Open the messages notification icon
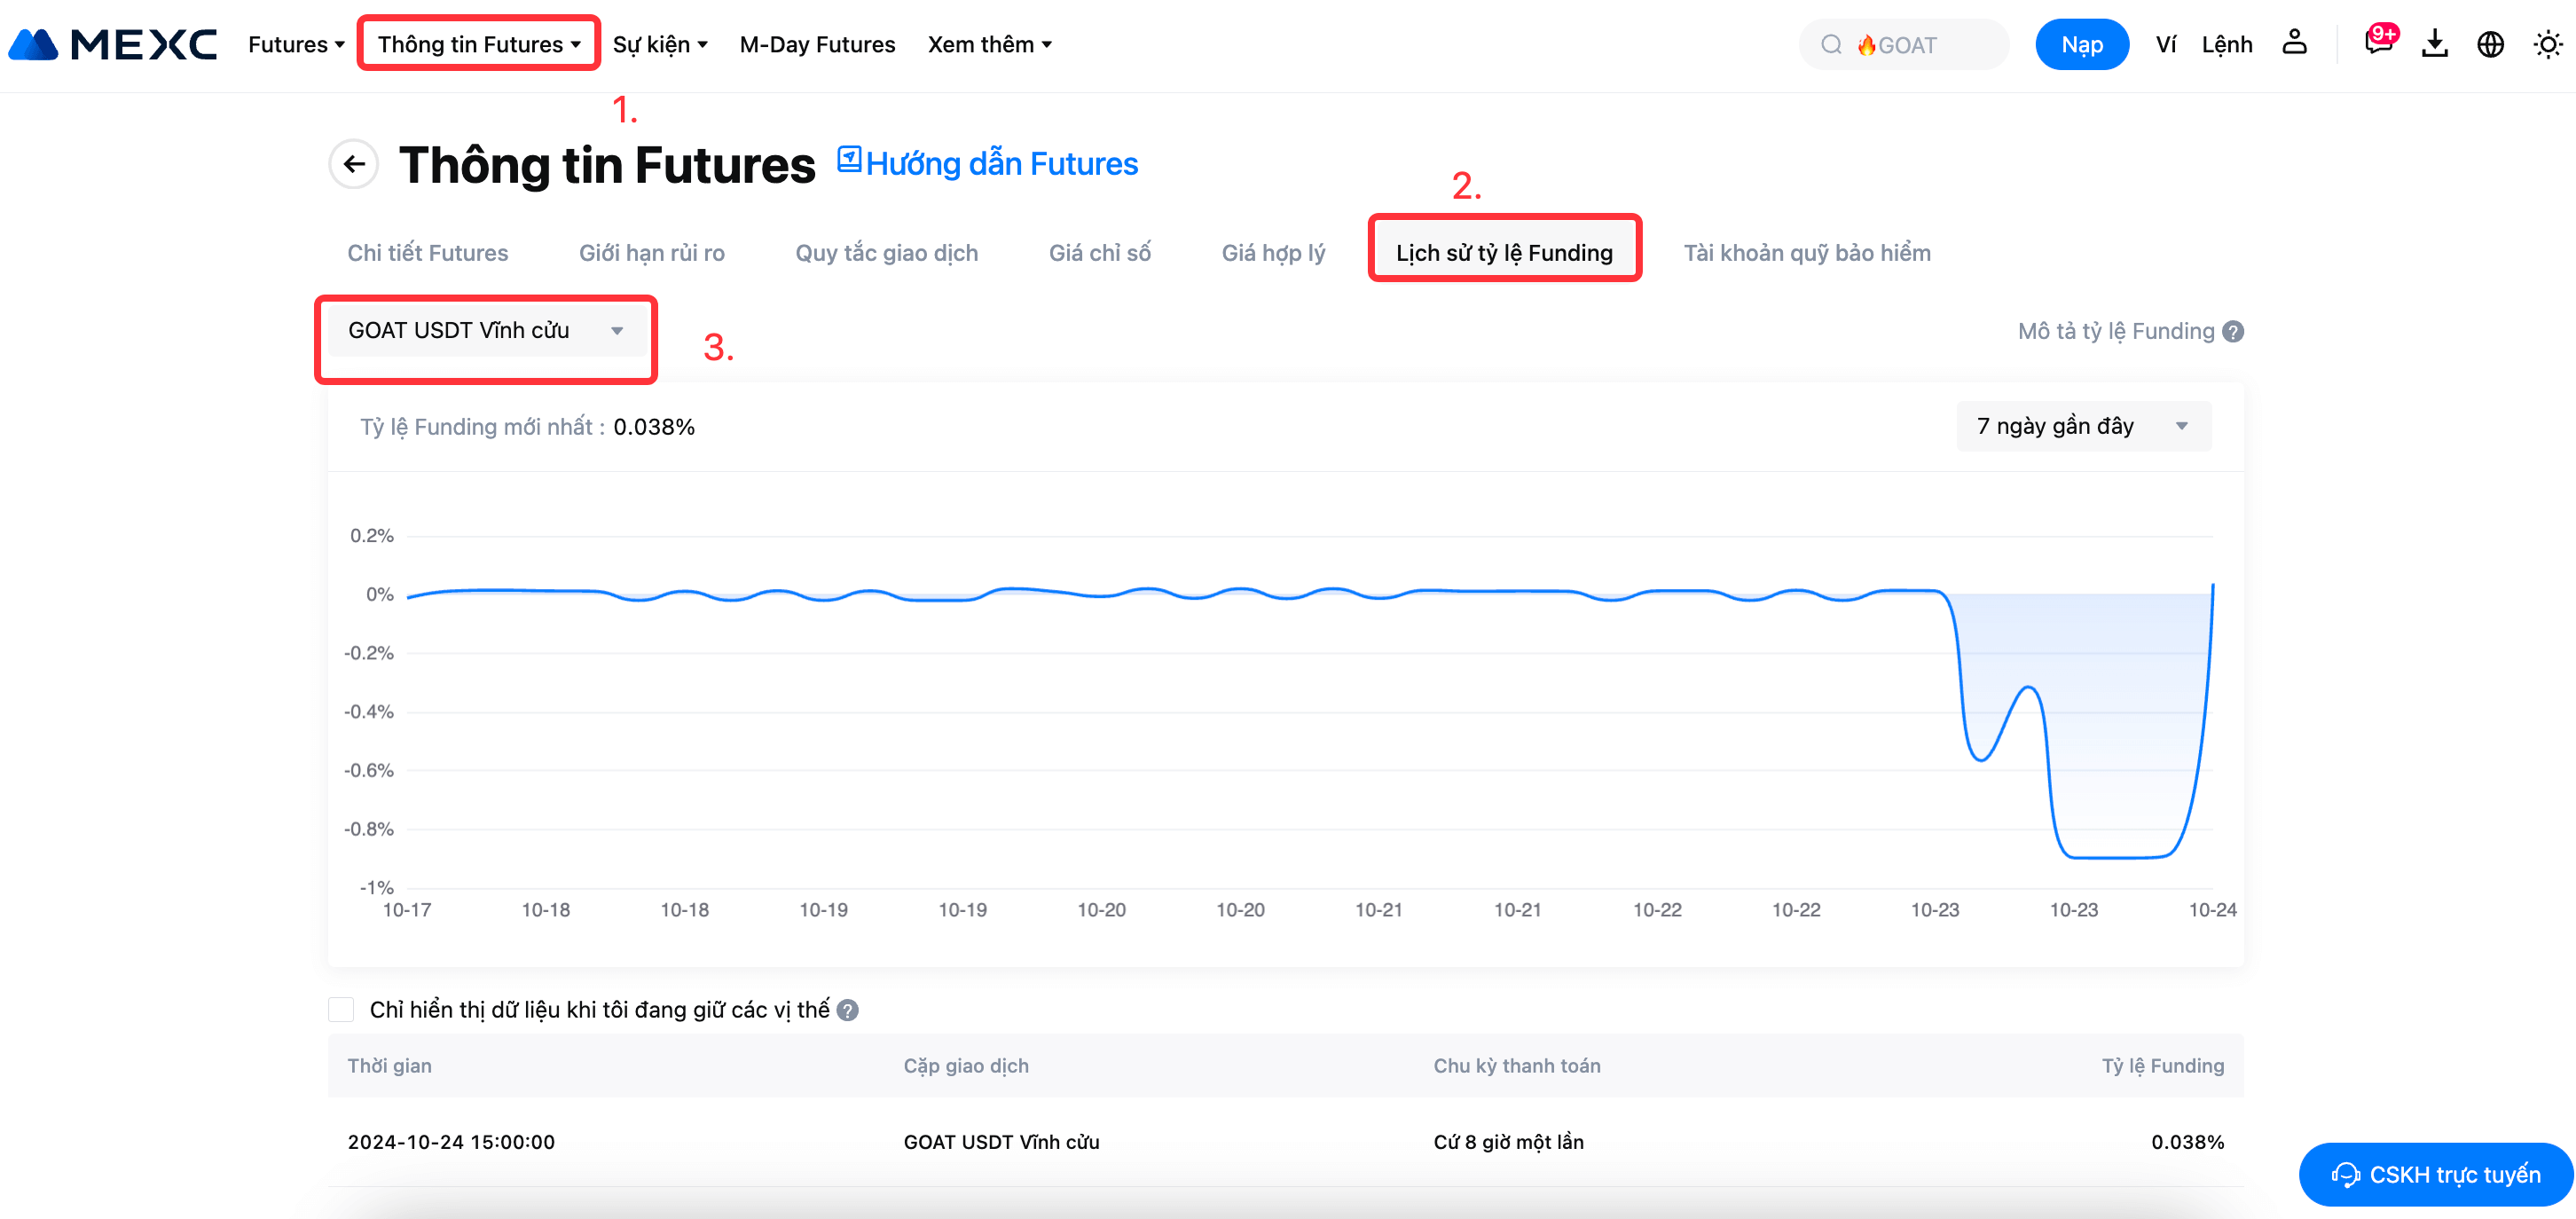This screenshot has width=2576, height=1219. [2378, 43]
